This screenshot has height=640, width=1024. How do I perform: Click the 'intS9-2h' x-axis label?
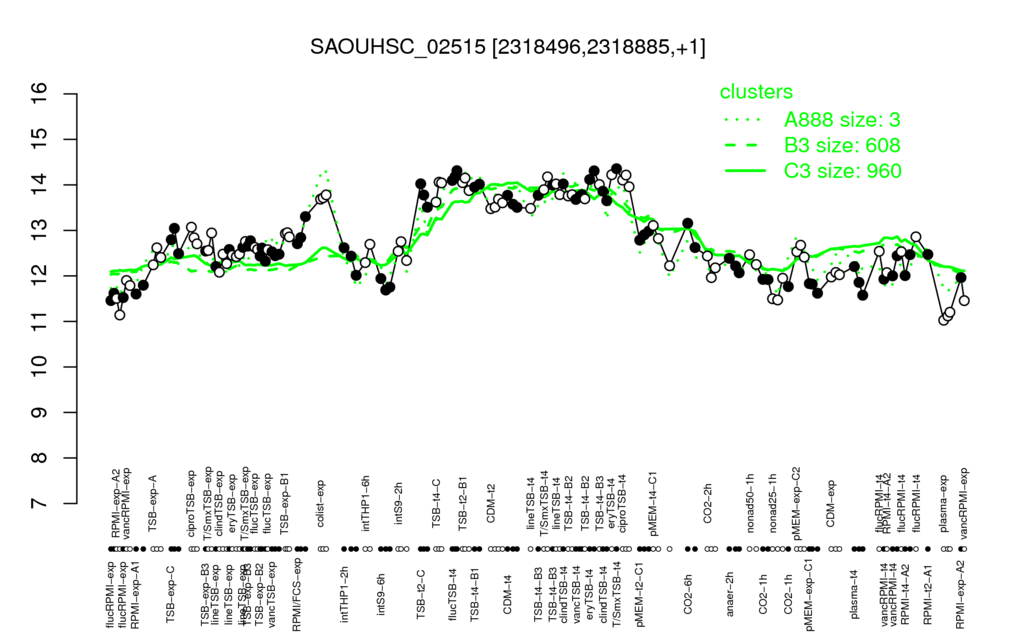pyautogui.click(x=399, y=504)
